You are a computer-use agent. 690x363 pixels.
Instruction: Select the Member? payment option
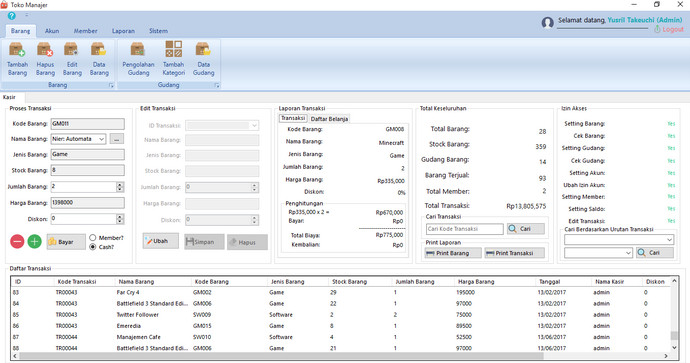pos(92,238)
